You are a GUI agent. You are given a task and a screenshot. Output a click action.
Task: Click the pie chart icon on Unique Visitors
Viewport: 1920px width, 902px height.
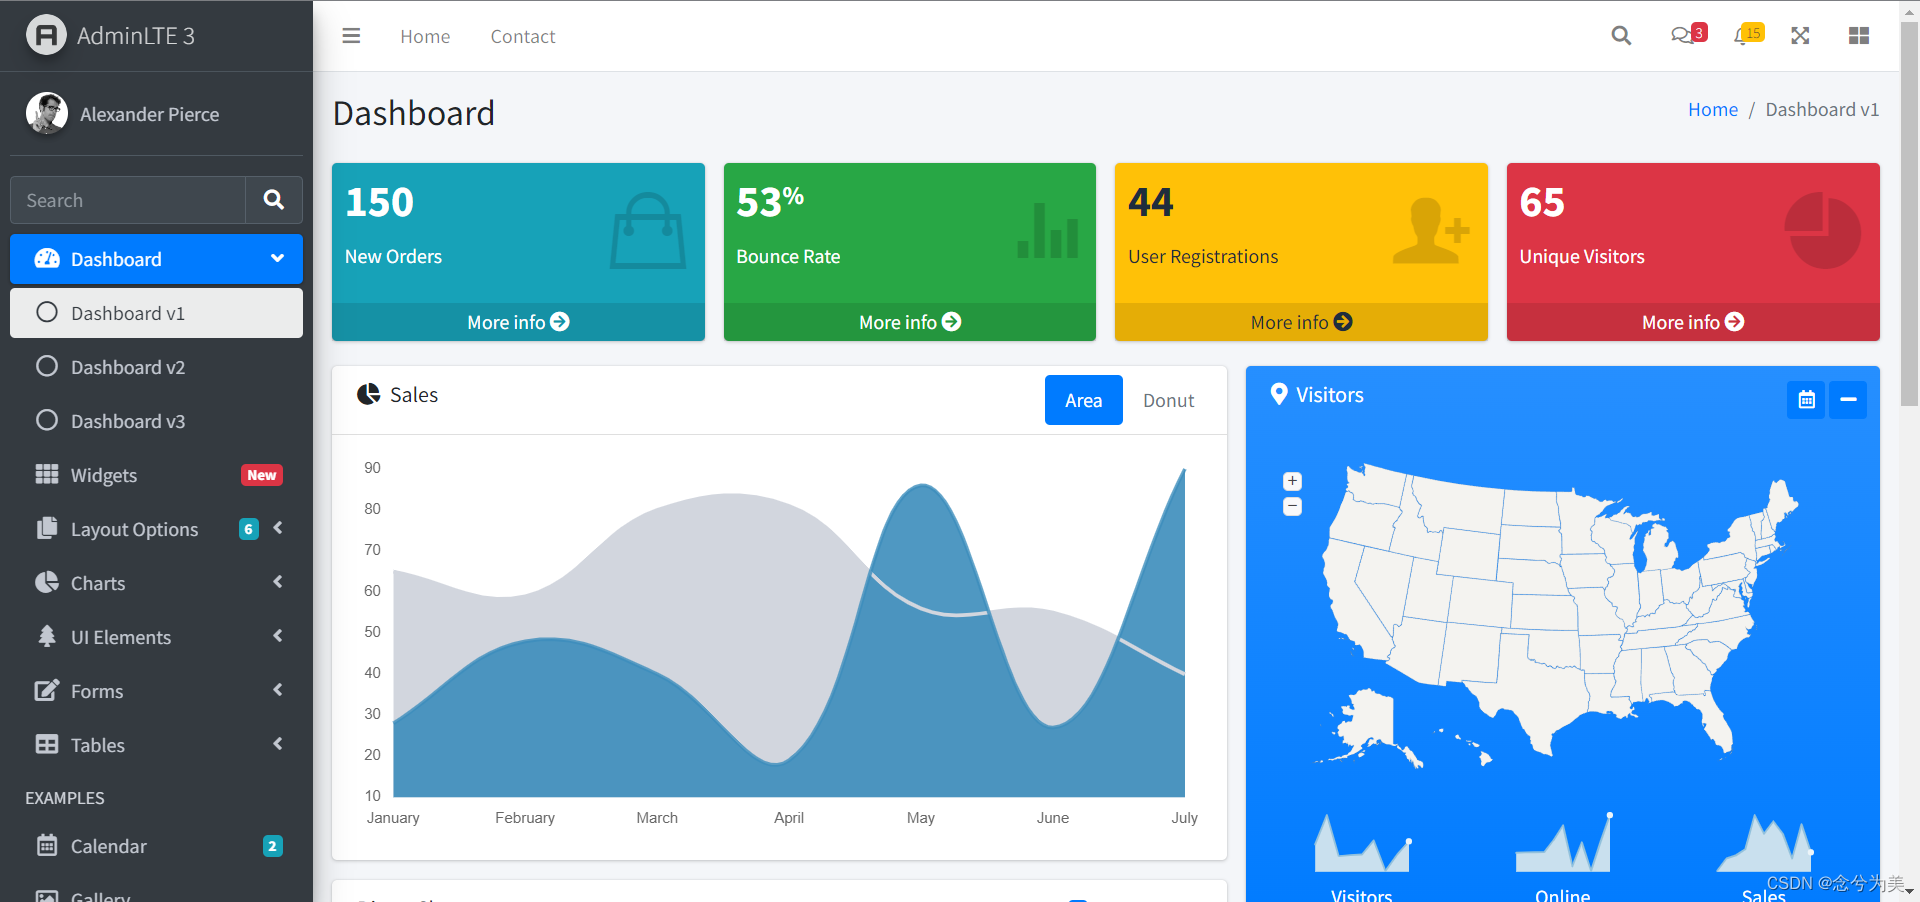pyautogui.click(x=1822, y=231)
